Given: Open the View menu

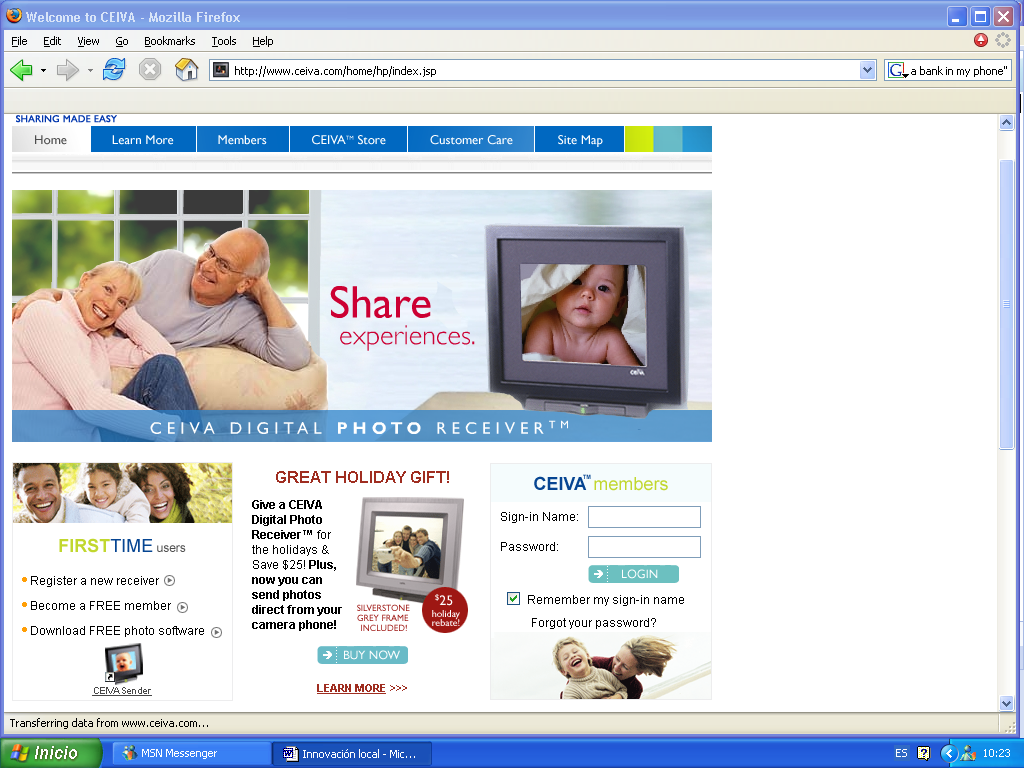Looking at the screenshot, I should pyautogui.click(x=88, y=41).
